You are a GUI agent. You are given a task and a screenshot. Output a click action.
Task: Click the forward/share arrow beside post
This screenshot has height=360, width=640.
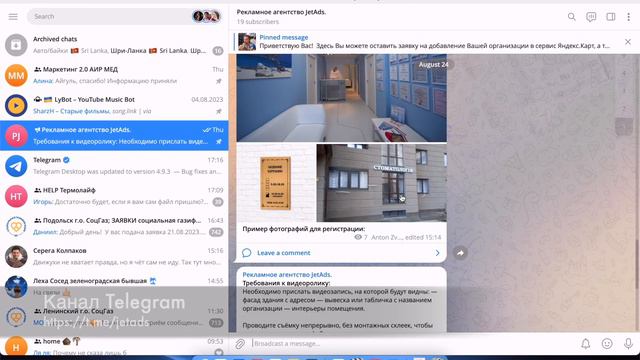click(460, 253)
